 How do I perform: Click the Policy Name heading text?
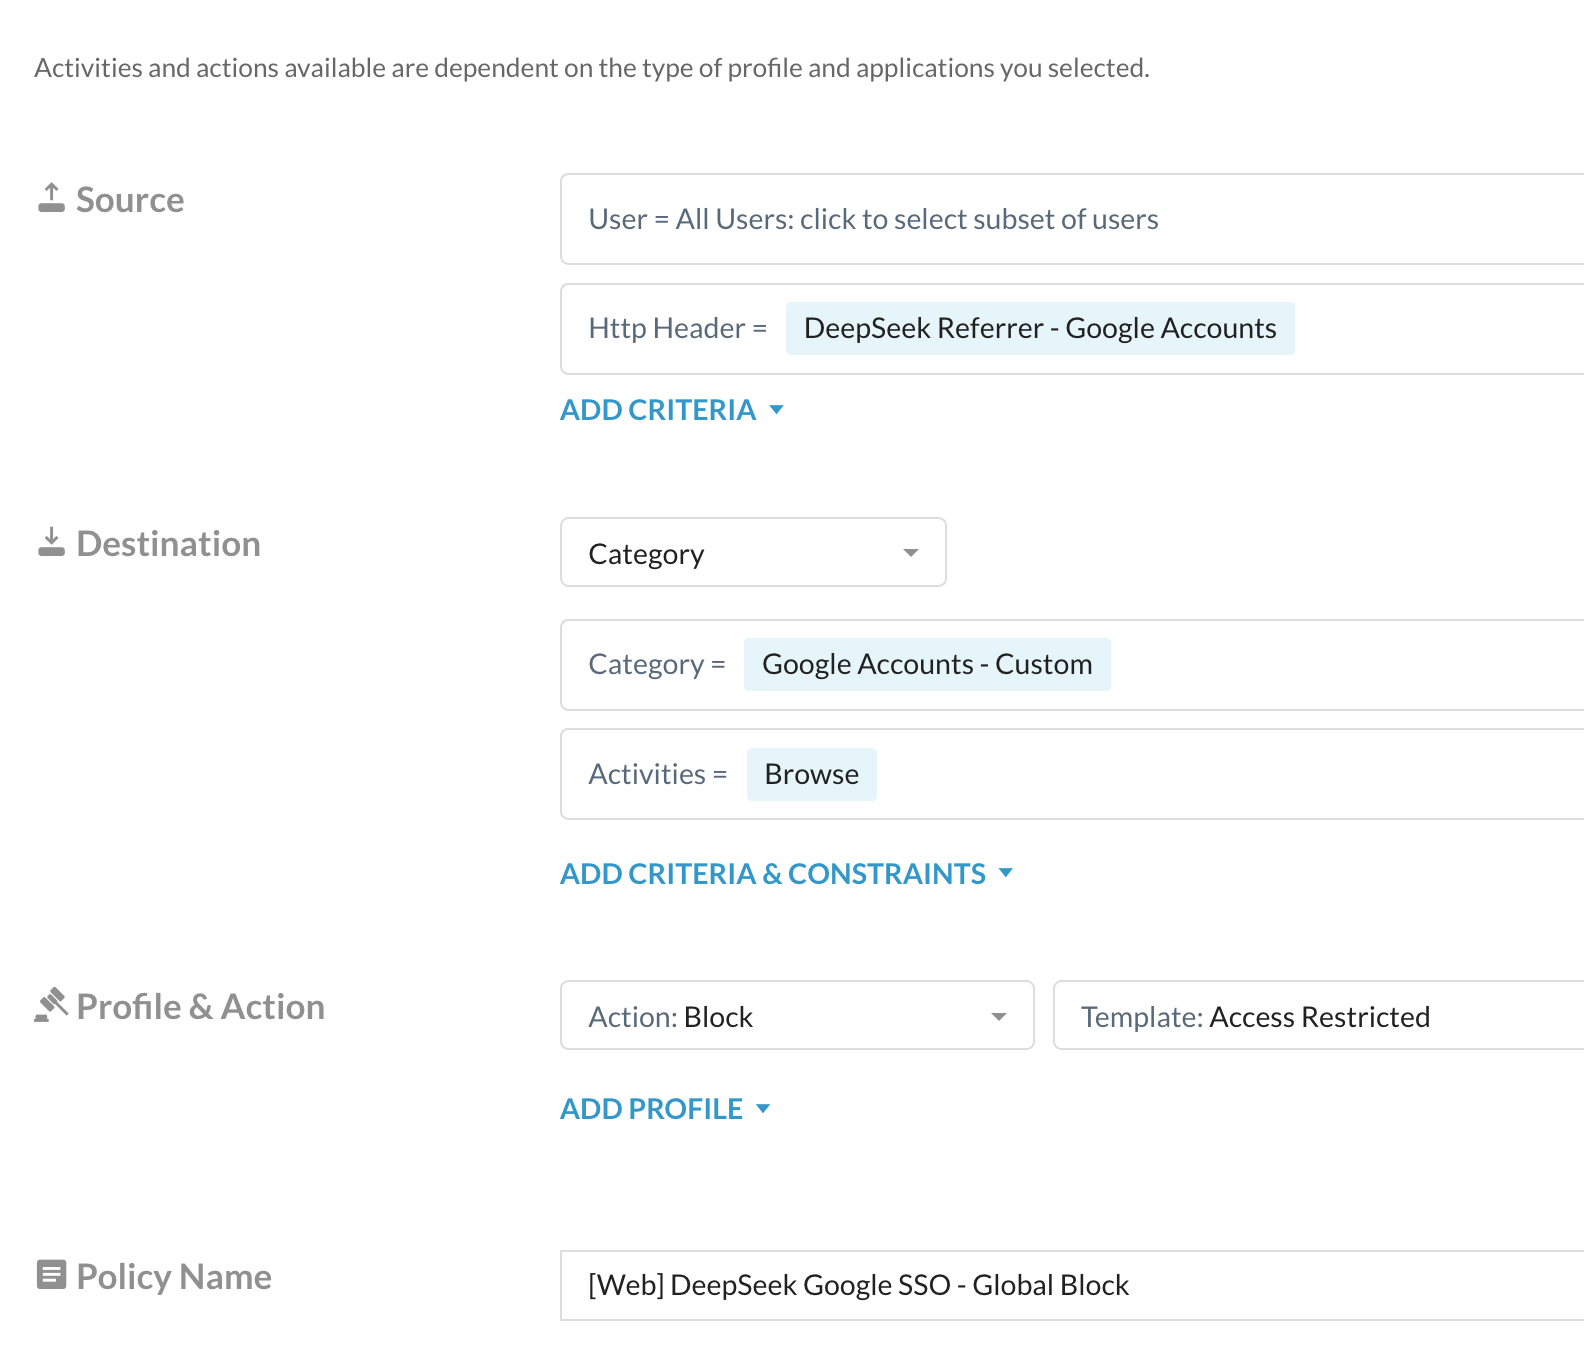point(174,1276)
